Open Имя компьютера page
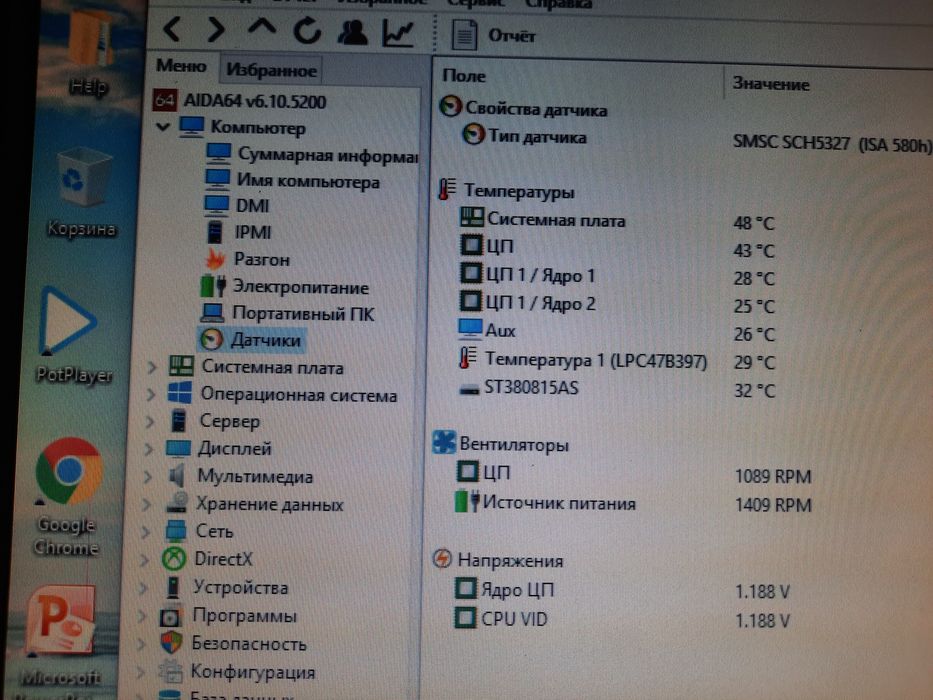The width and height of the screenshot is (933, 700). tap(292, 180)
